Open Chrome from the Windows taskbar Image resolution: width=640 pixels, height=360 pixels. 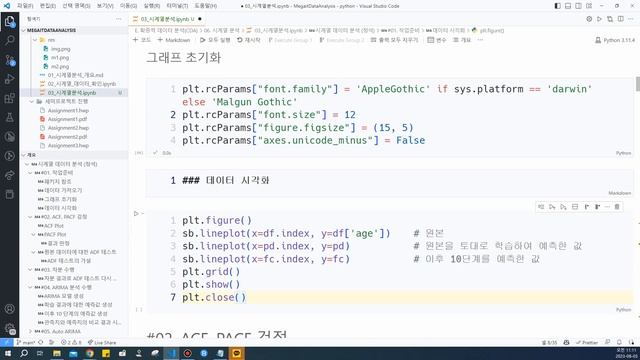[x=89, y=353]
